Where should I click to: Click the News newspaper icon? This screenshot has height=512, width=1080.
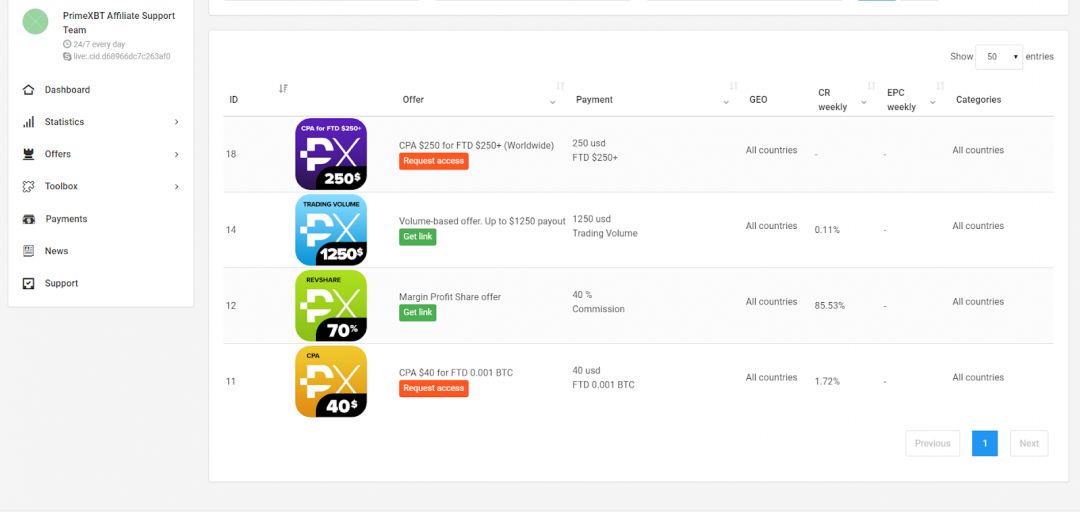coord(28,251)
